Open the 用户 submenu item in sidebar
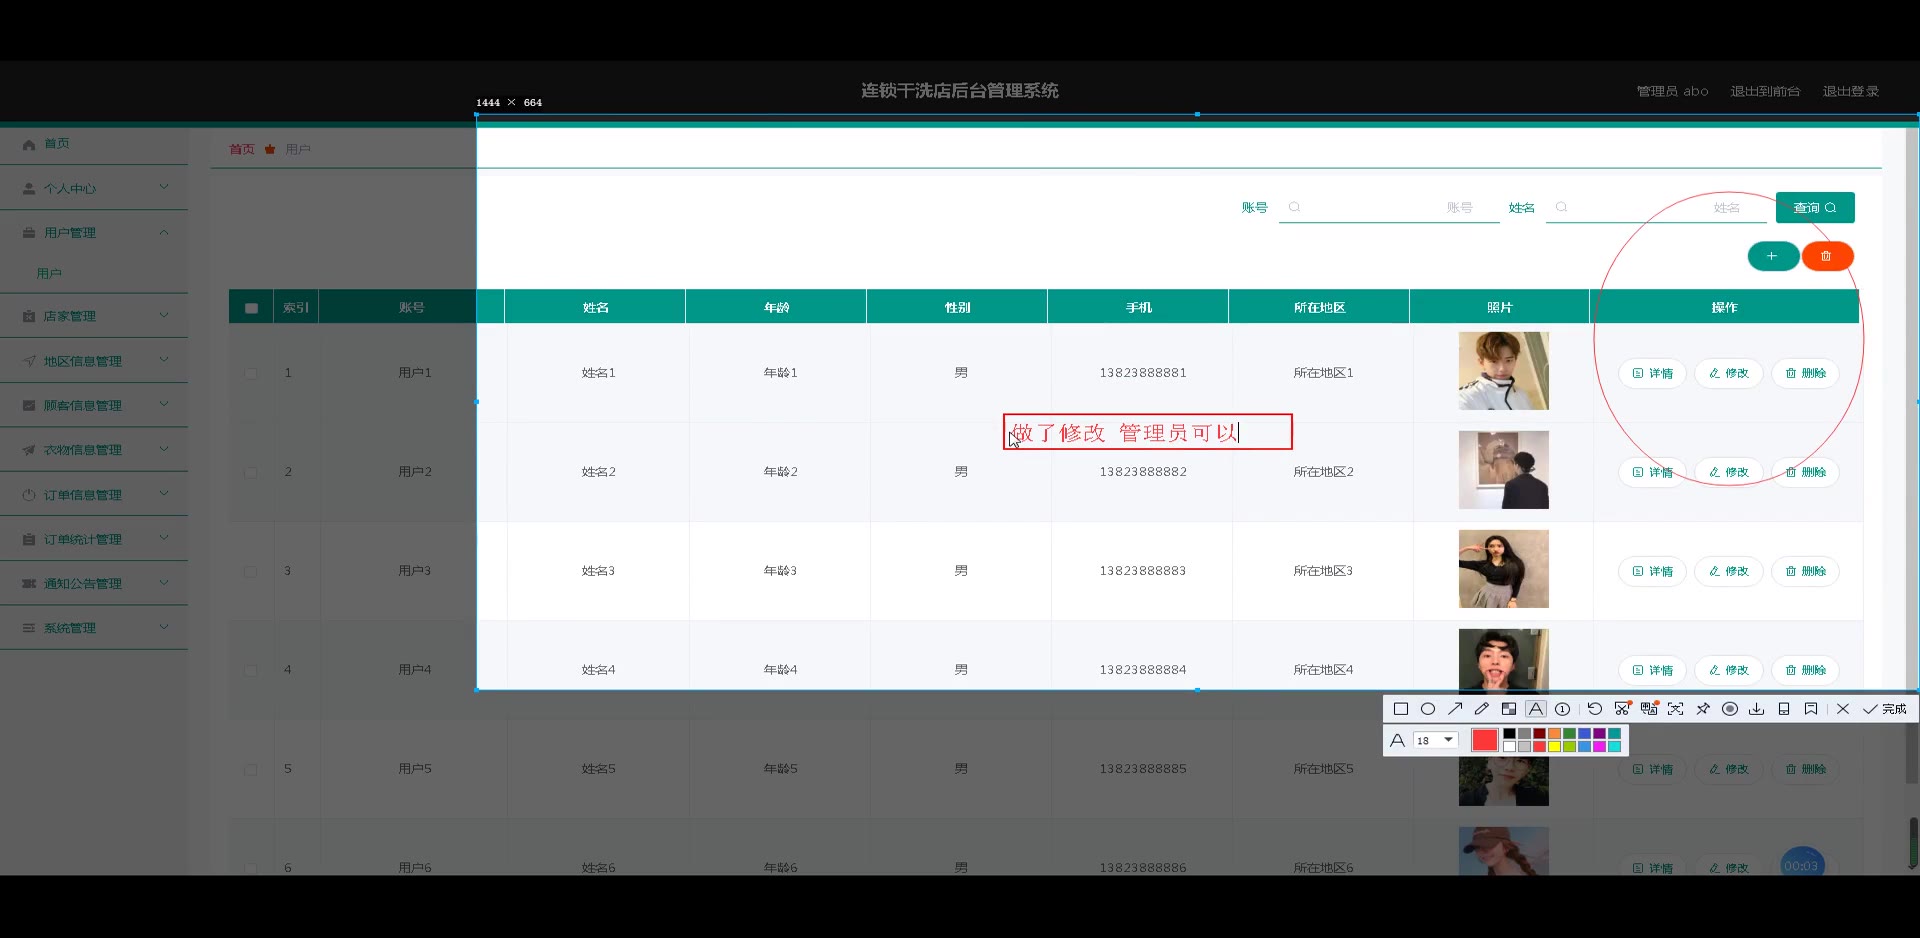 coord(94,273)
